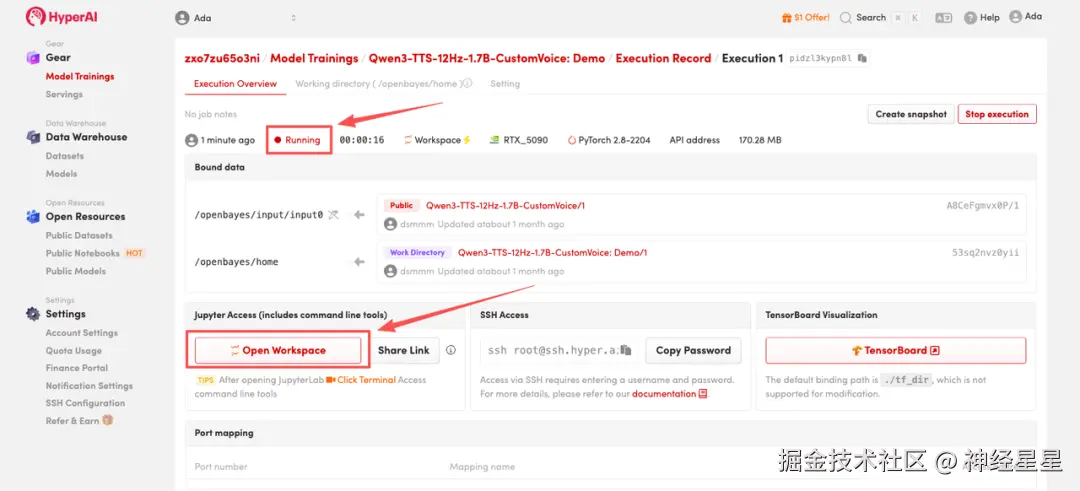Screen dimensions: 1080x491
Task: Open Models in sidebar
Action: (x=61, y=174)
